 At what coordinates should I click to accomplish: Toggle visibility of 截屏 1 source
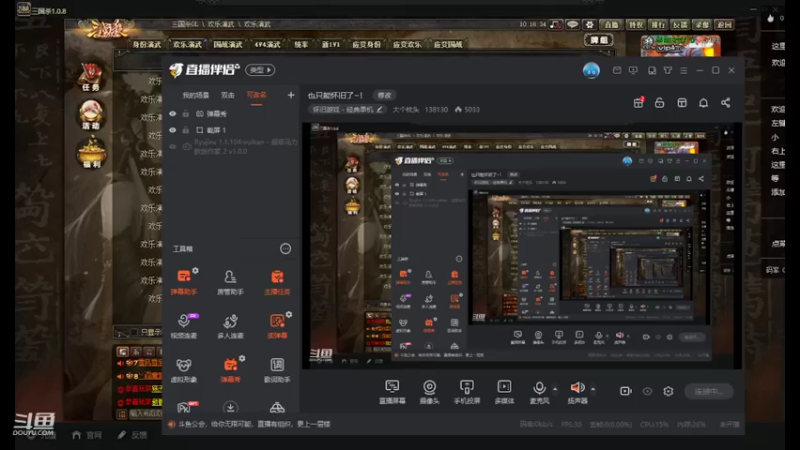(x=173, y=130)
